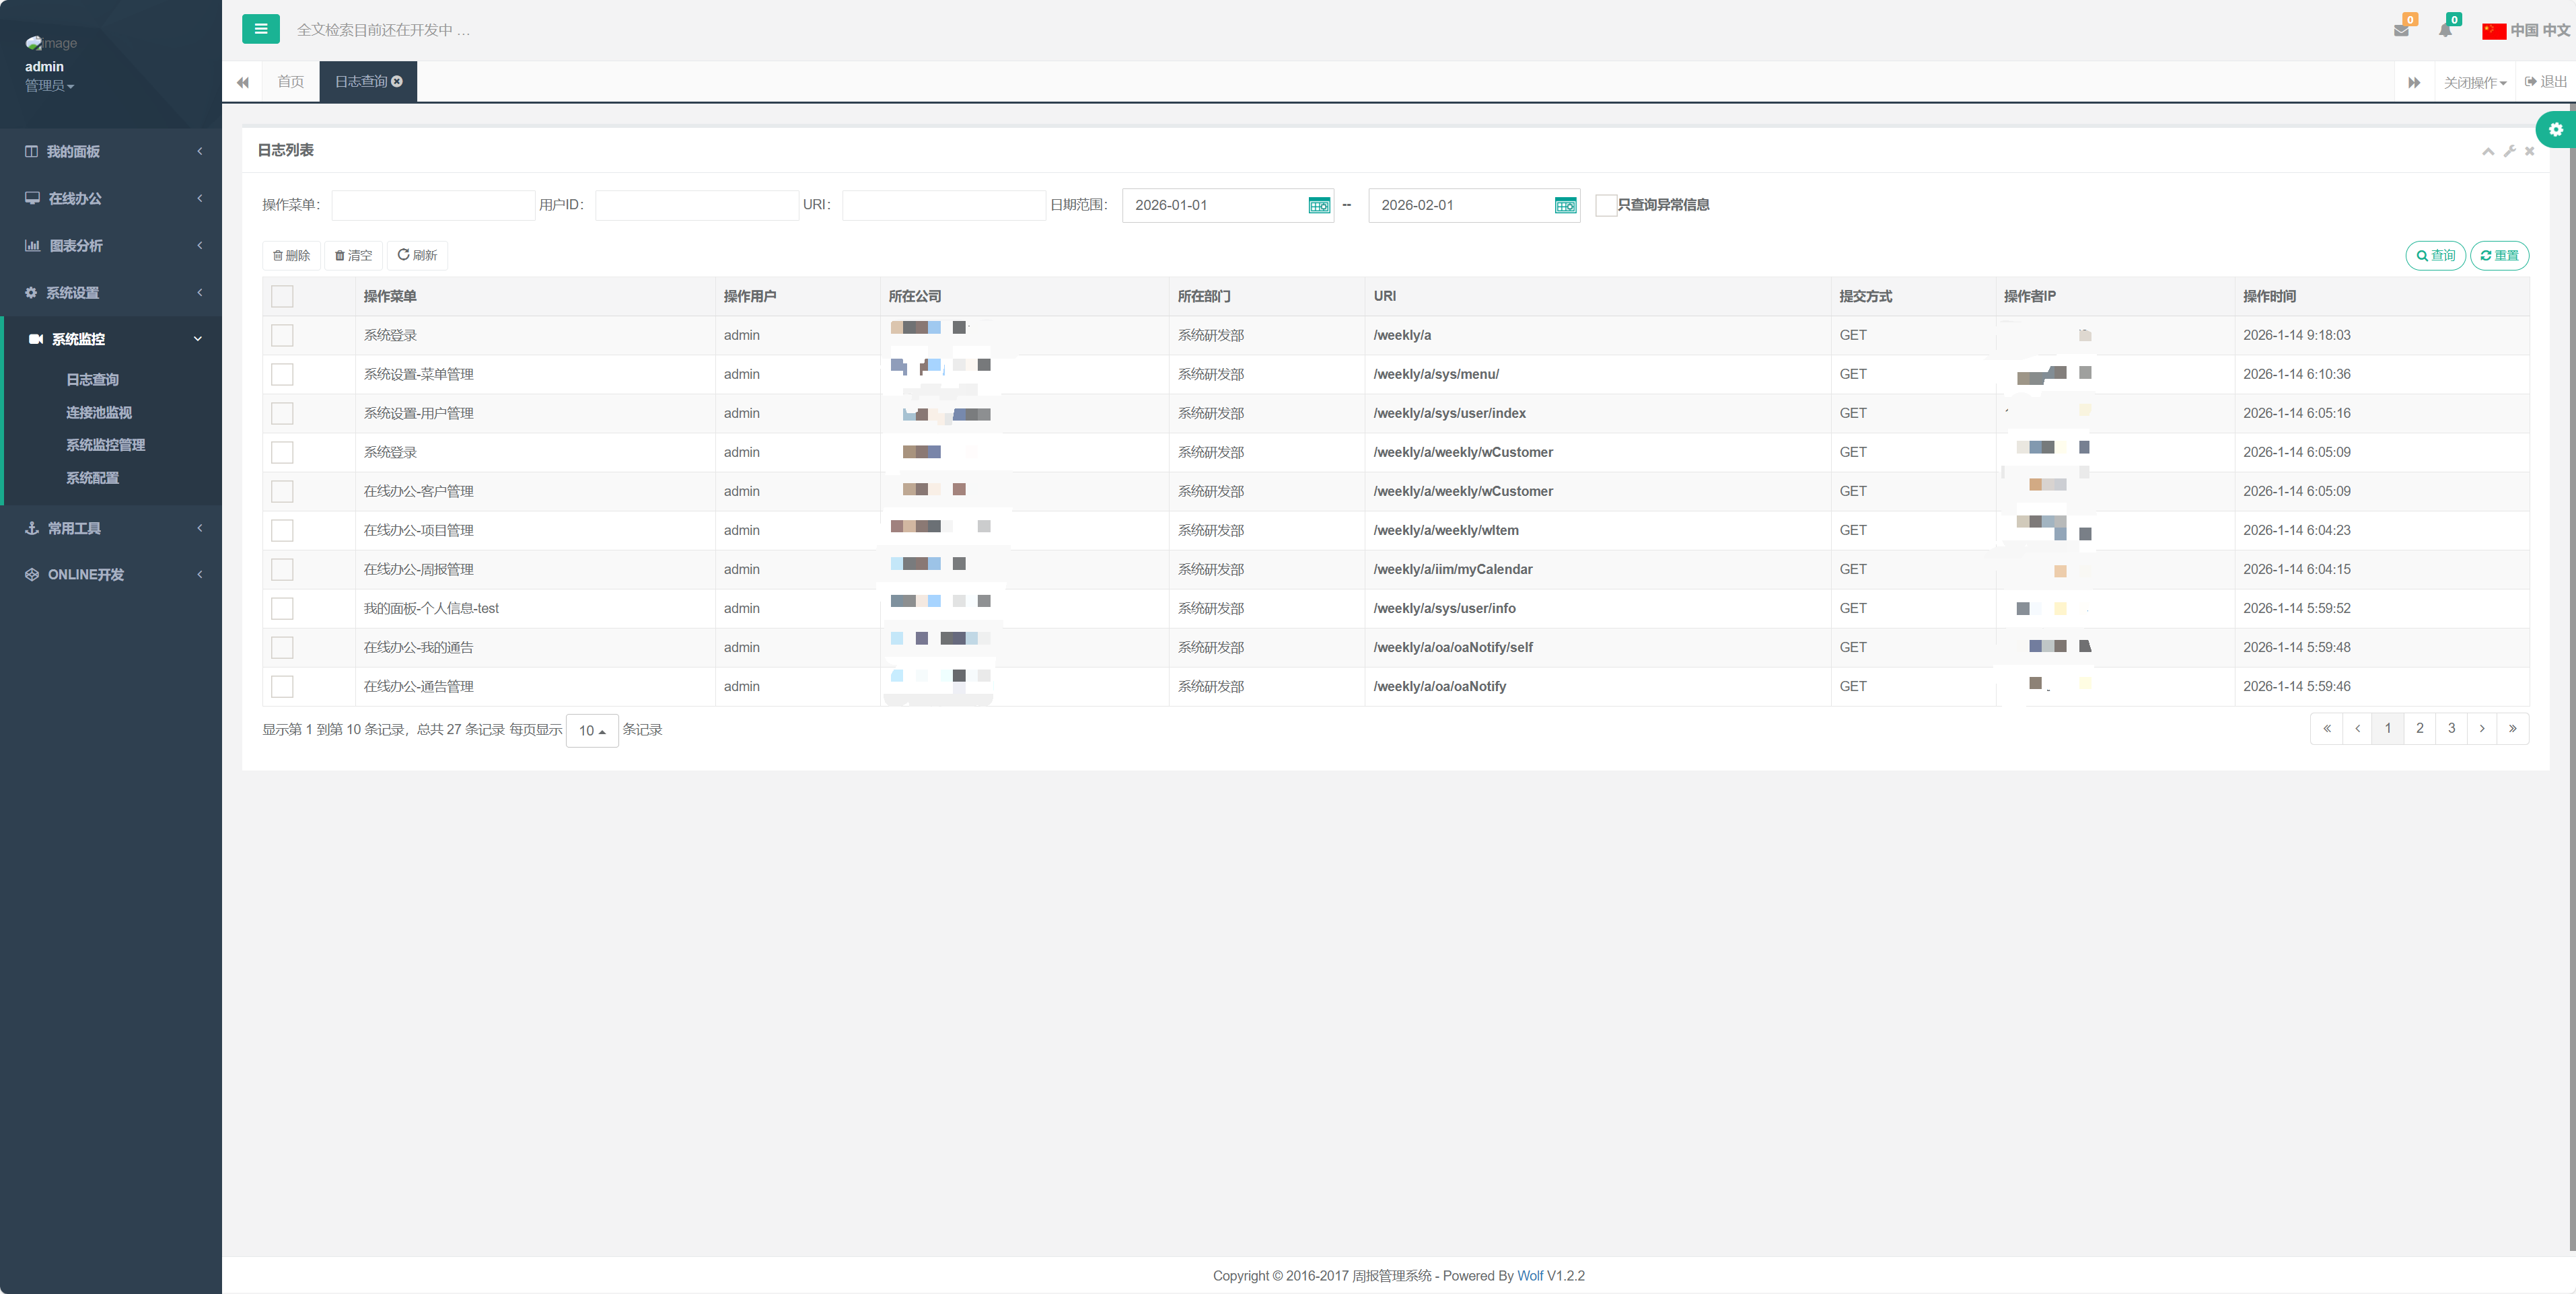Image resolution: width=2576 pixels, height=1294 pixels.
Task: Open start date calendar picker icon
Action: pos(1319,205)
